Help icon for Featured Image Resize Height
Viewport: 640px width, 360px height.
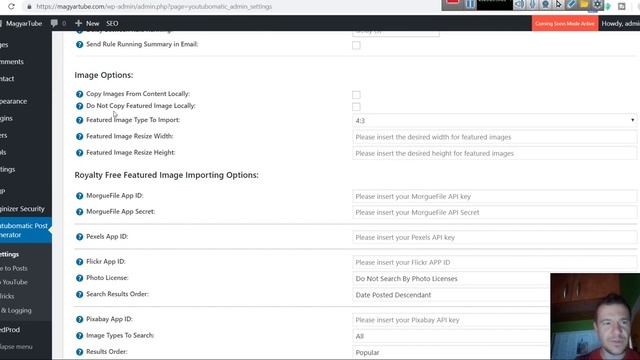pyautogui.click(x=80, y=153)
